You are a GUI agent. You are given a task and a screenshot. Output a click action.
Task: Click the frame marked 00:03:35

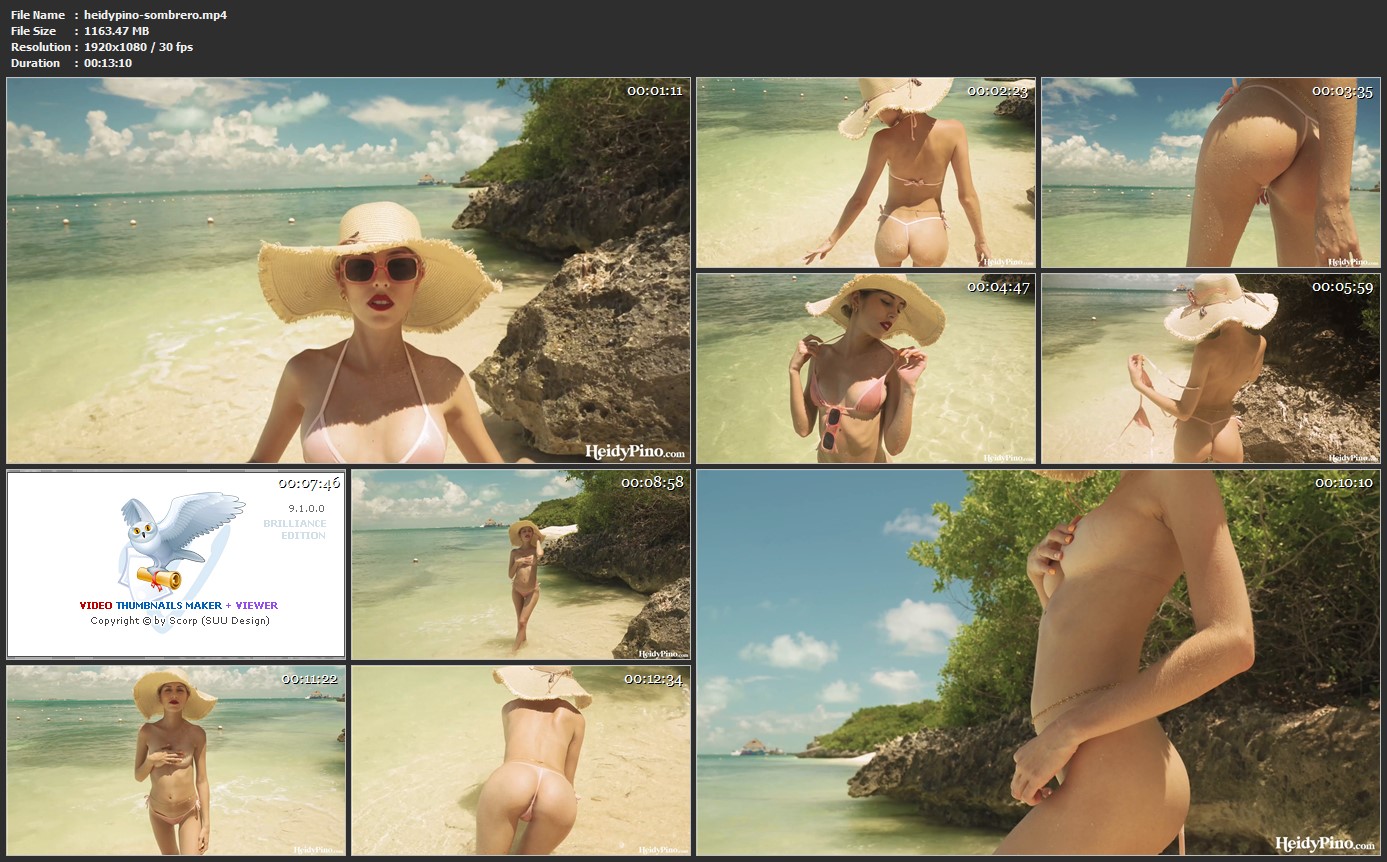click(1210, 172)
